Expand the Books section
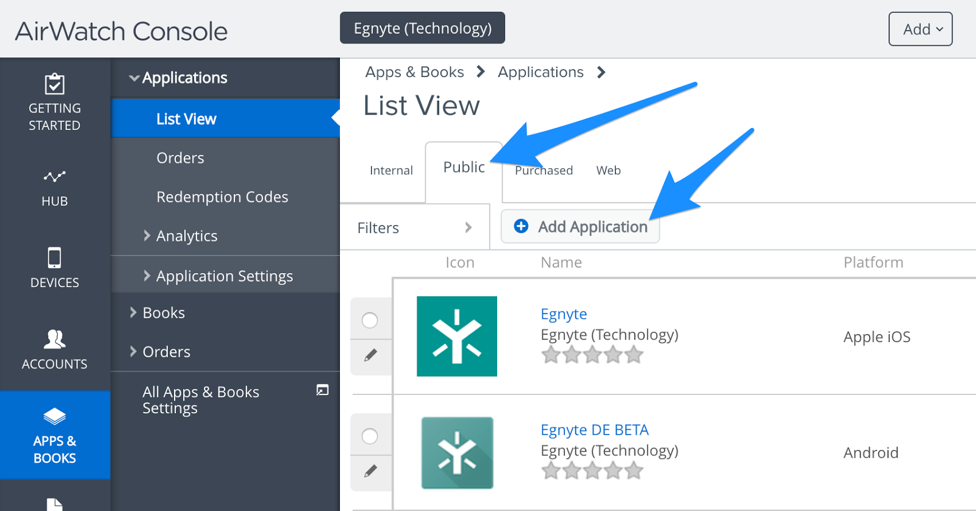 click(133, 312)
